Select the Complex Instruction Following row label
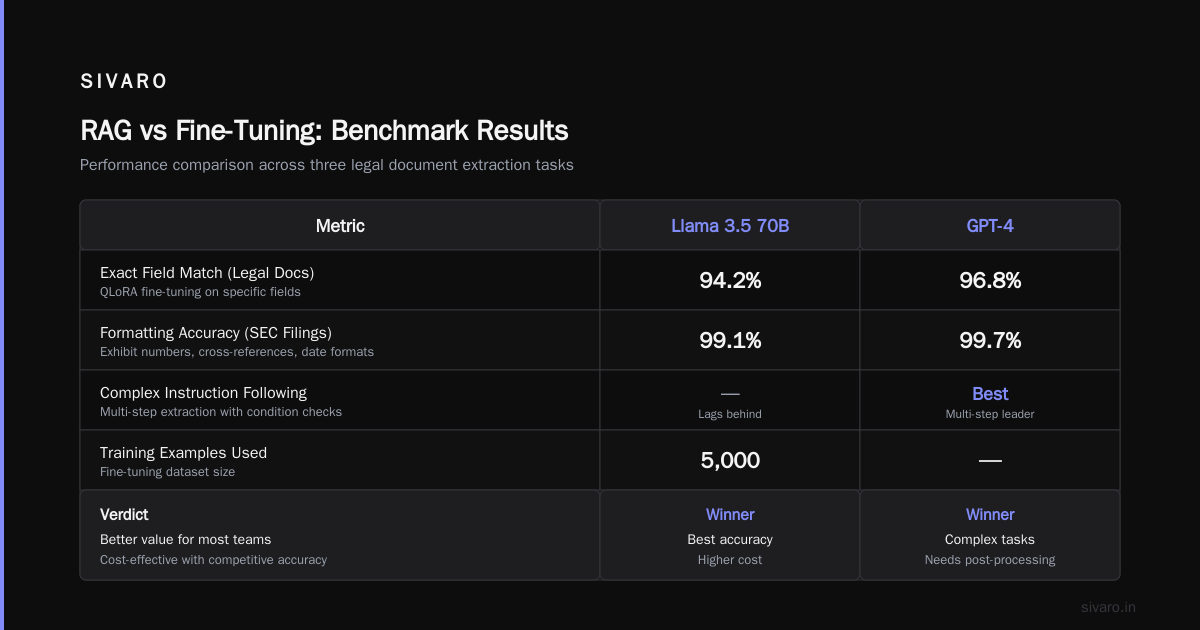The width and height of the screenshot is (1200, 630). coord(203,393)
